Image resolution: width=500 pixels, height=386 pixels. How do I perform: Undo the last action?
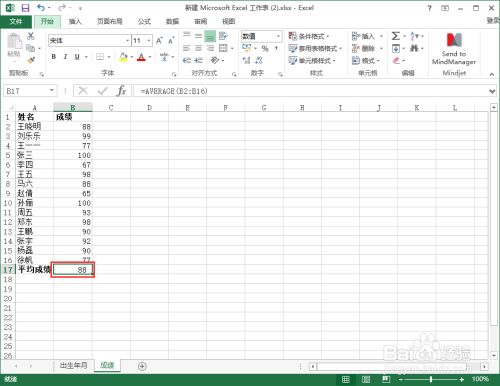(x=41, y=8)
